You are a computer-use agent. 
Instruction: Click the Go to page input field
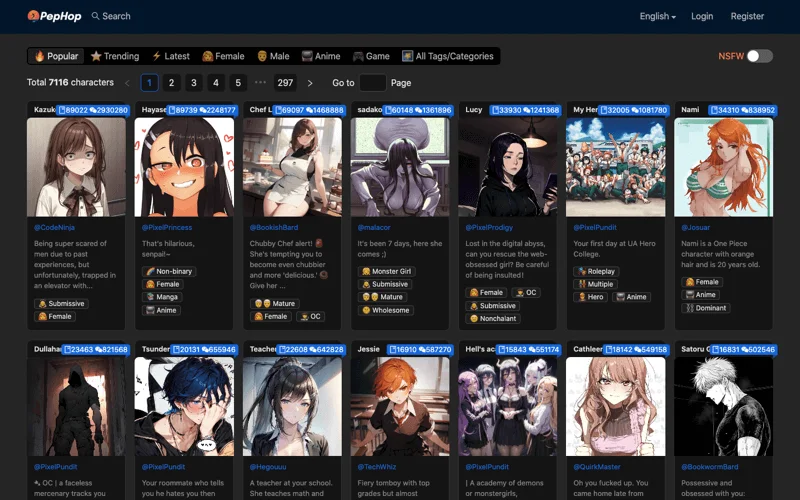[x=372, y=83]
